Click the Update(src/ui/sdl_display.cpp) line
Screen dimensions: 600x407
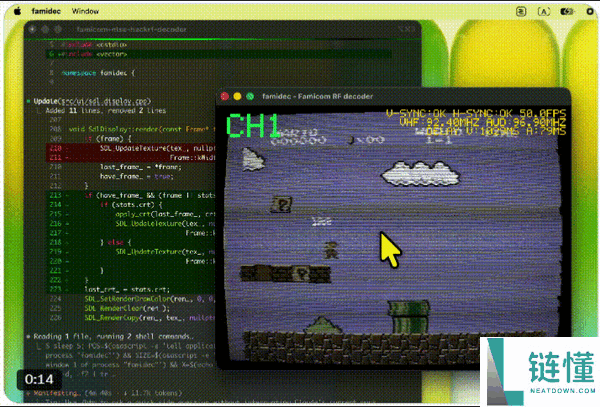point(92,101)
